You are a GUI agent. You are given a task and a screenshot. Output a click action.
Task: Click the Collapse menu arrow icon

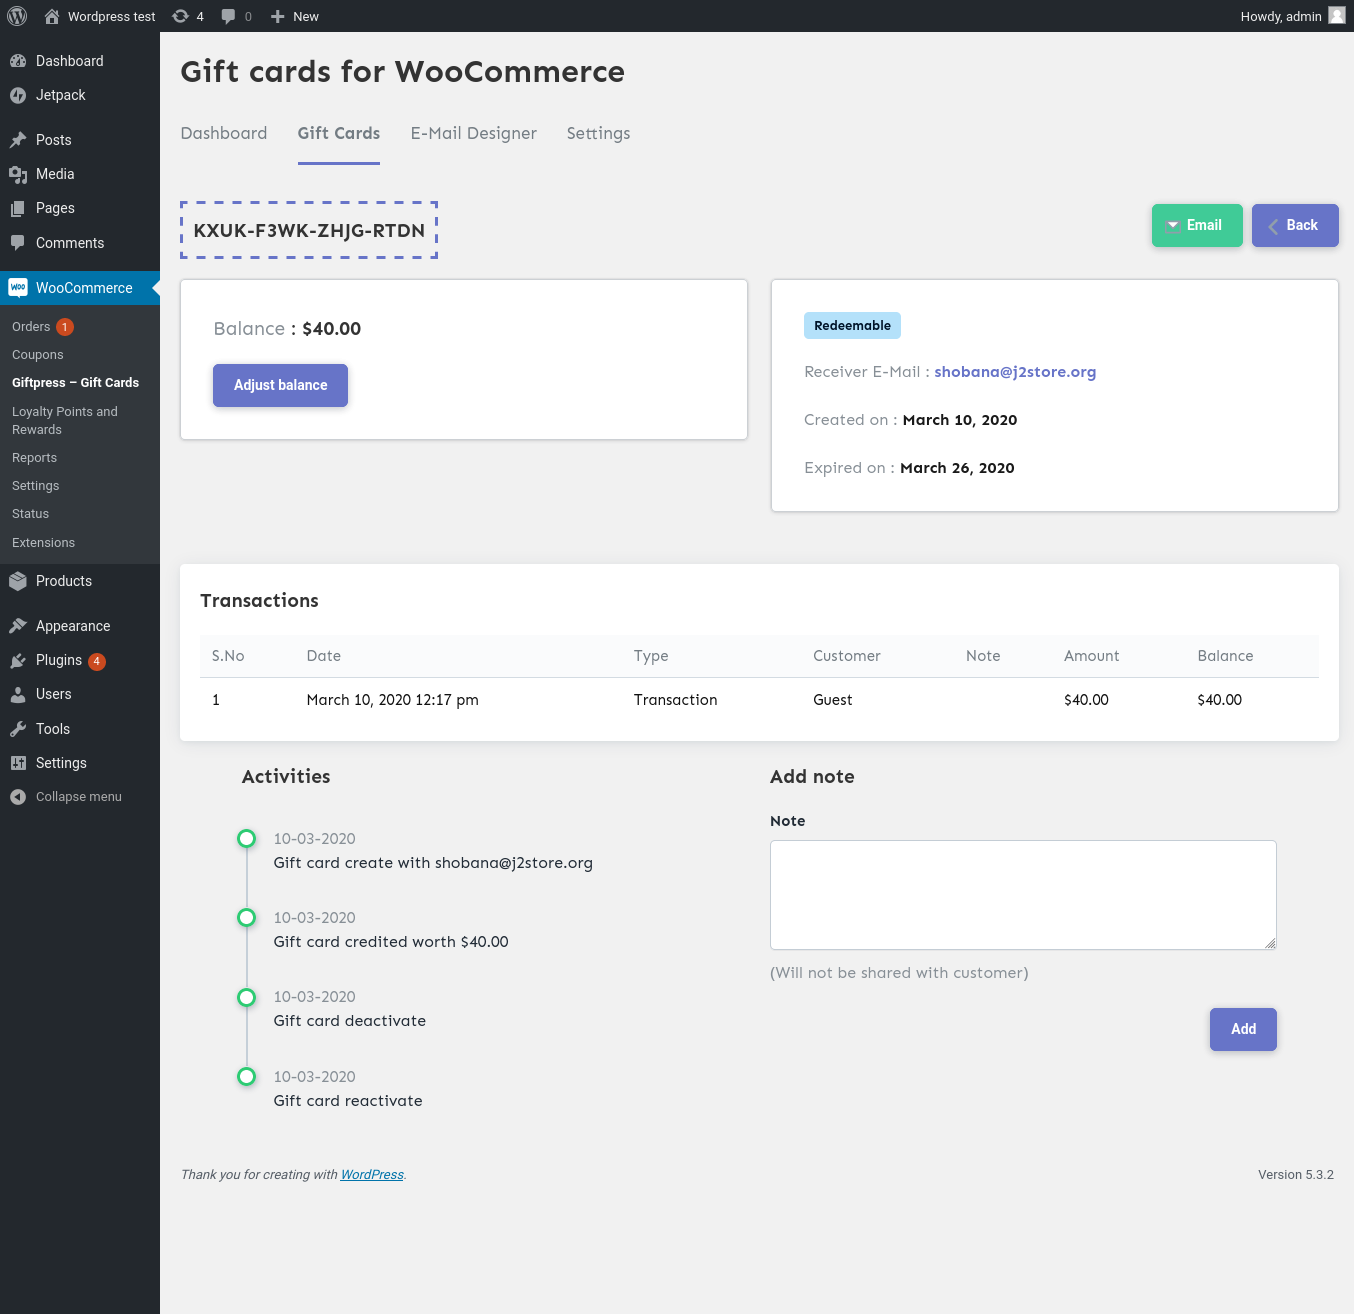18,797
